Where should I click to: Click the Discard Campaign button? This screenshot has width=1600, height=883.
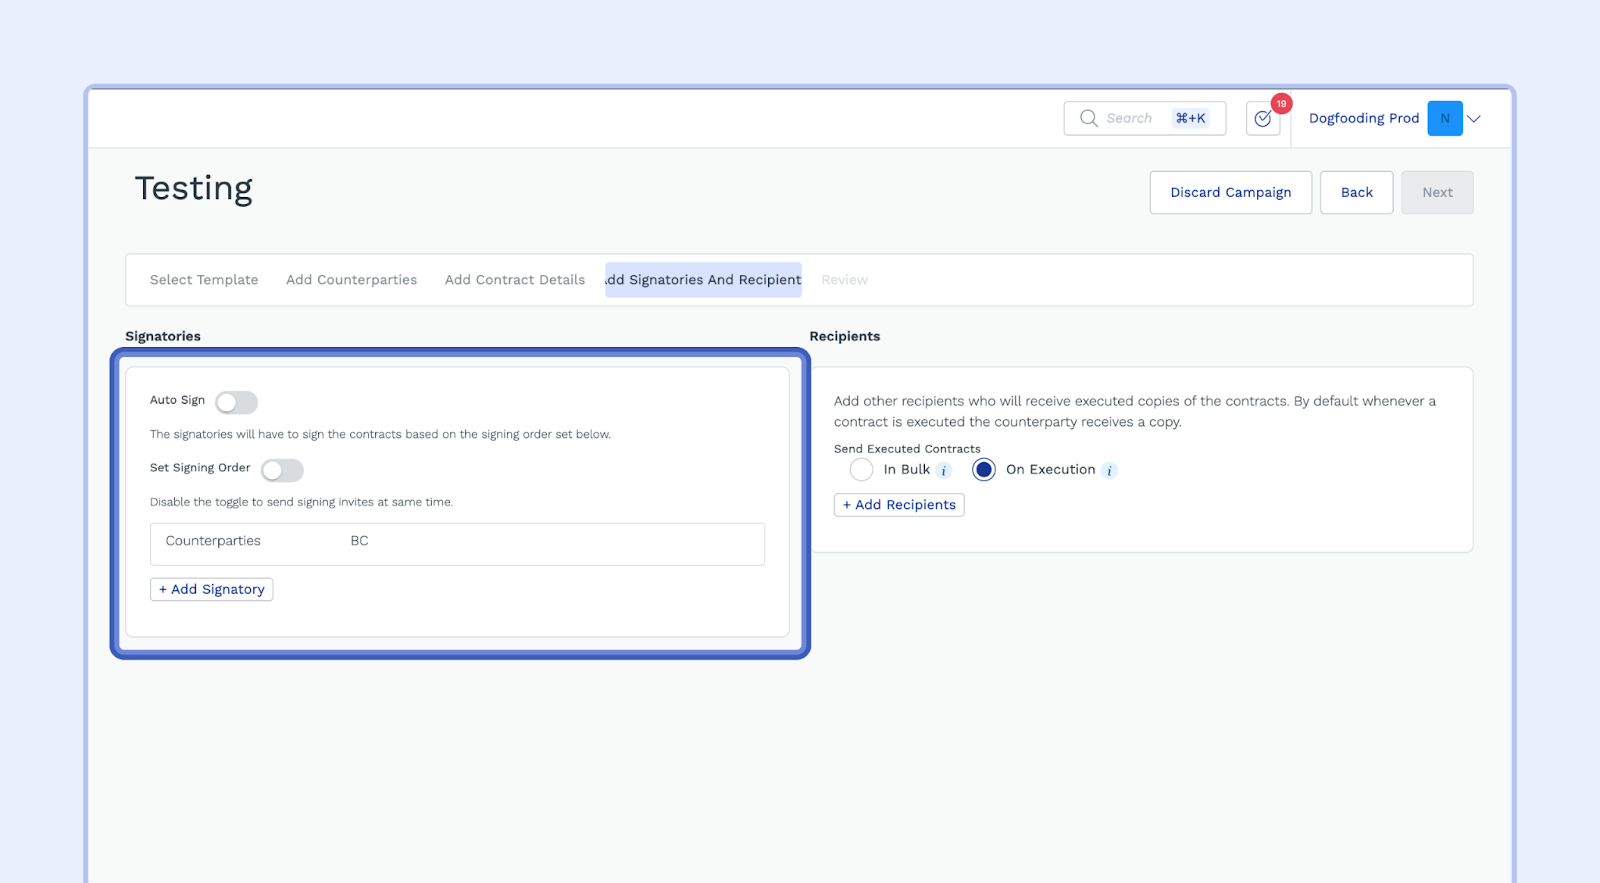[x=1230, y=192]
